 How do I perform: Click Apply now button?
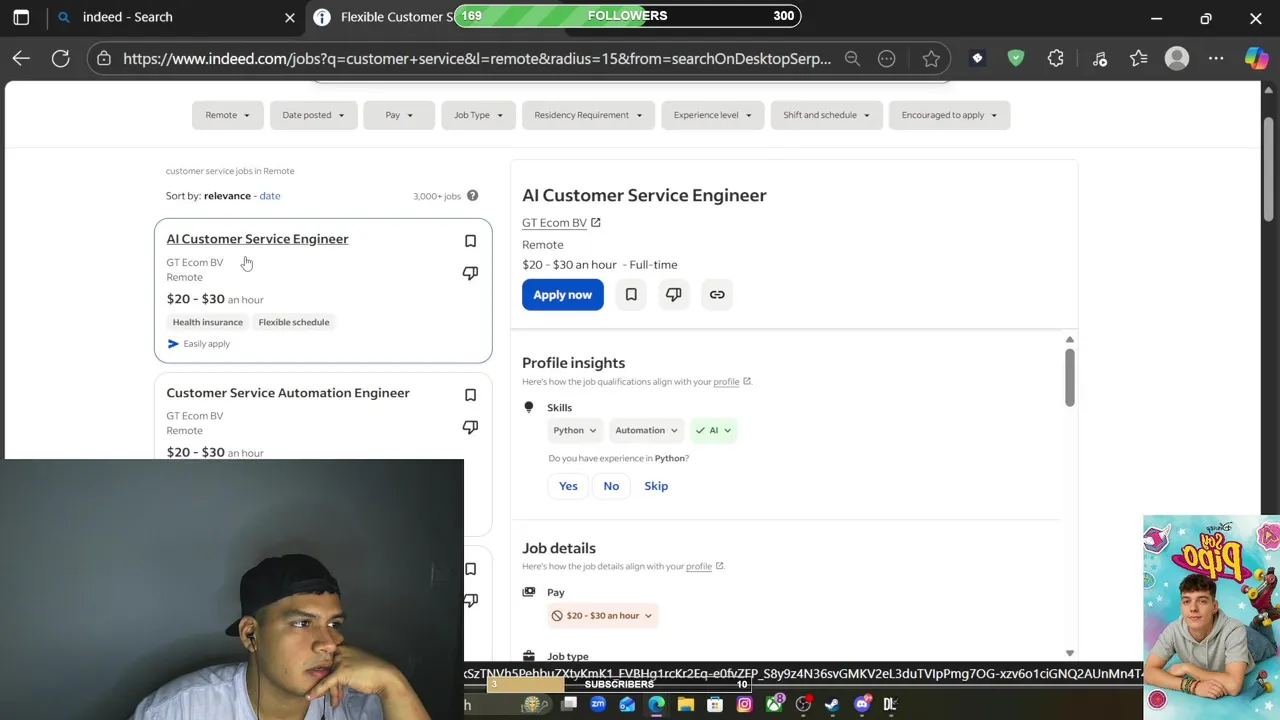pos(563,294)
